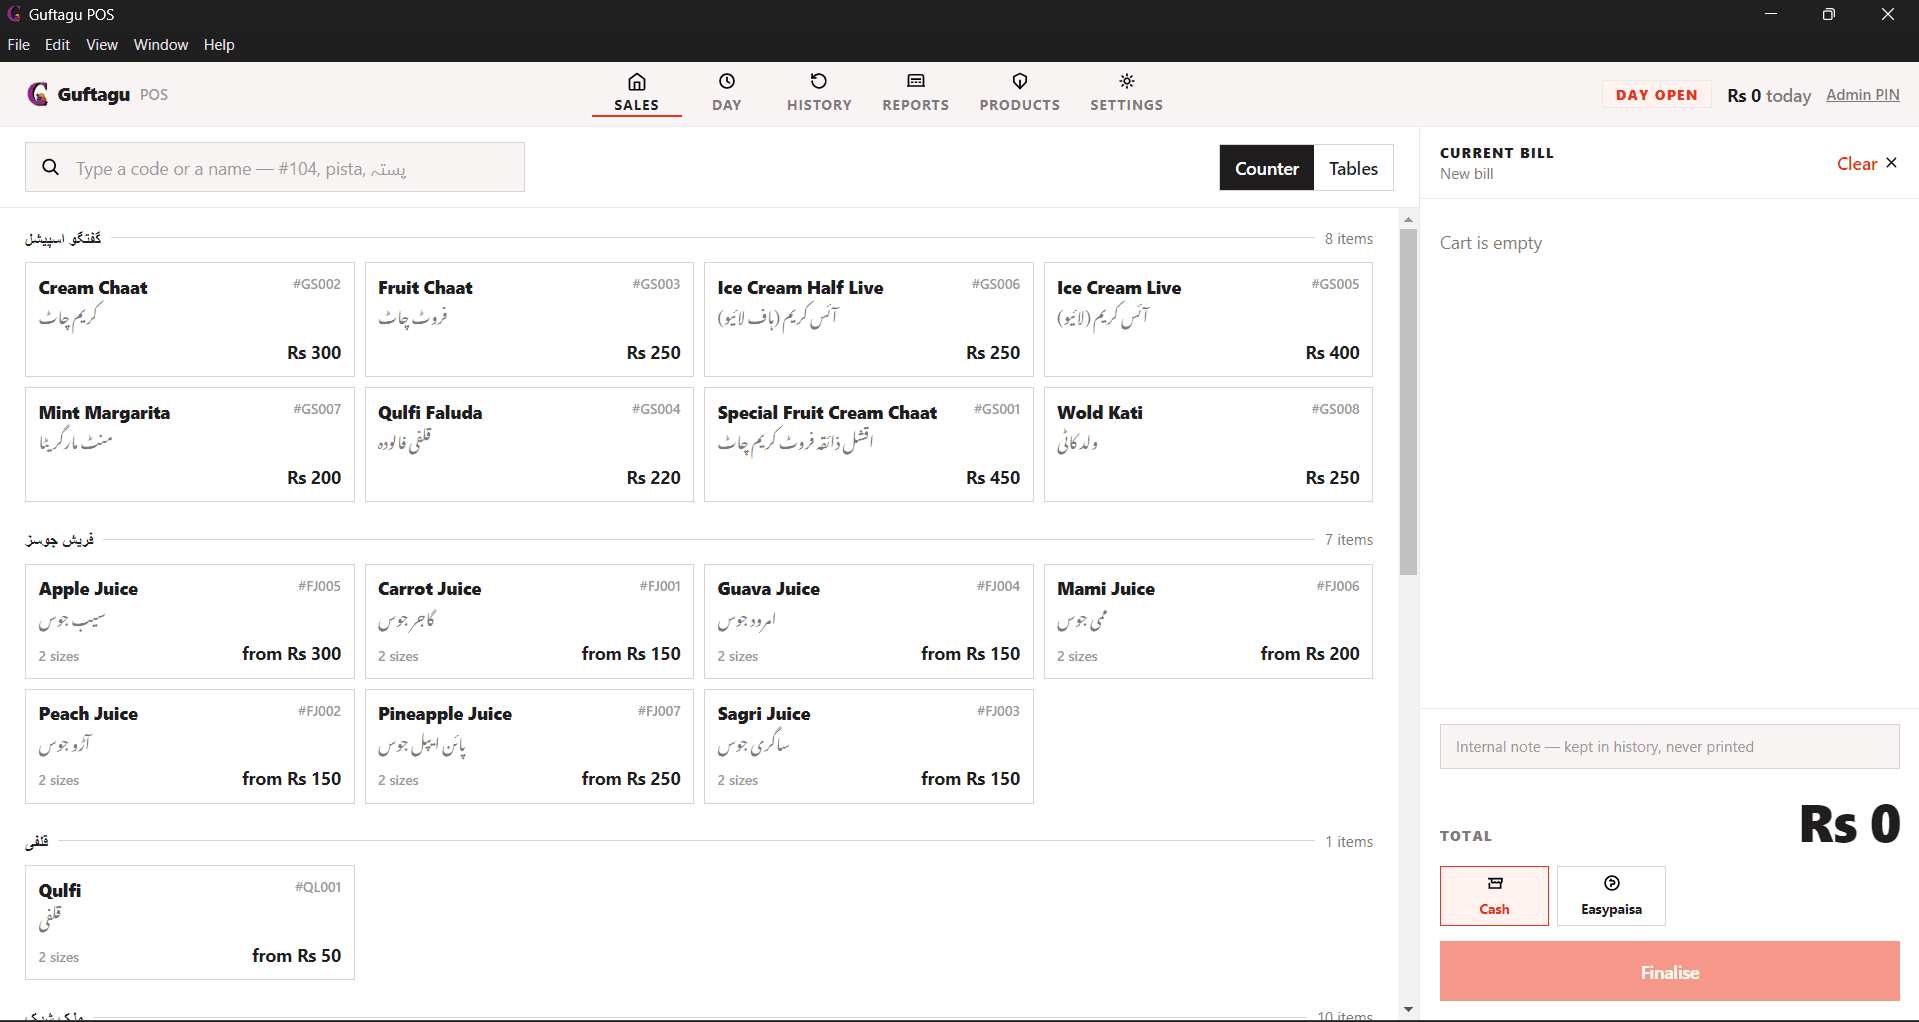
Task: Add Mint Margarita to the bill
Action: click(190, 445)
